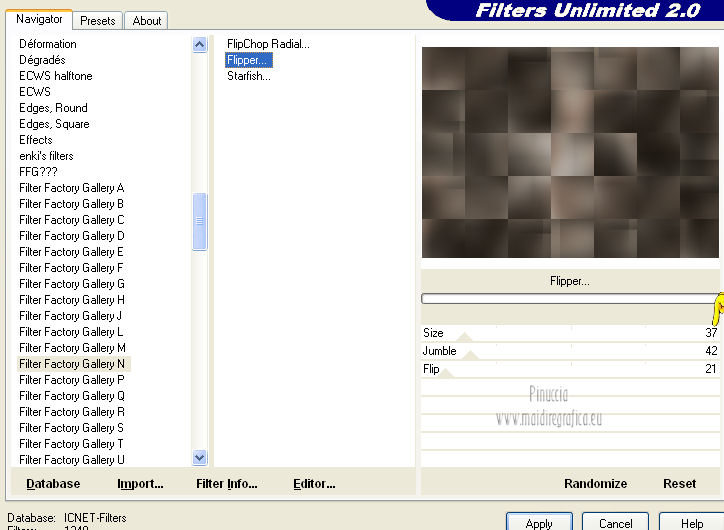The image size is (724, 530).
Task: Select Filter Factory Gallery T
Action: pos(71,444)
